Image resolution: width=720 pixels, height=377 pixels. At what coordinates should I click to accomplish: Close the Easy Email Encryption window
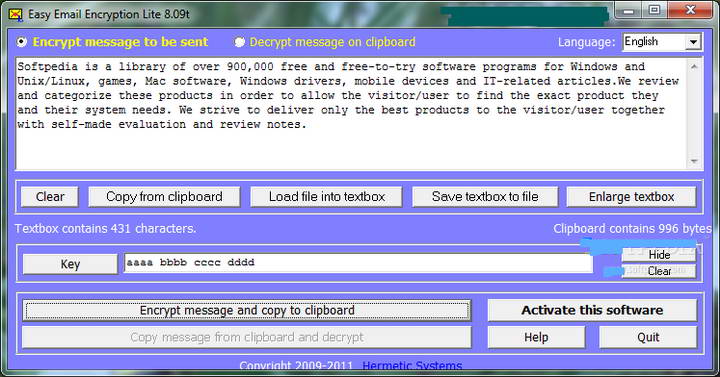click(x=690, y=10)
